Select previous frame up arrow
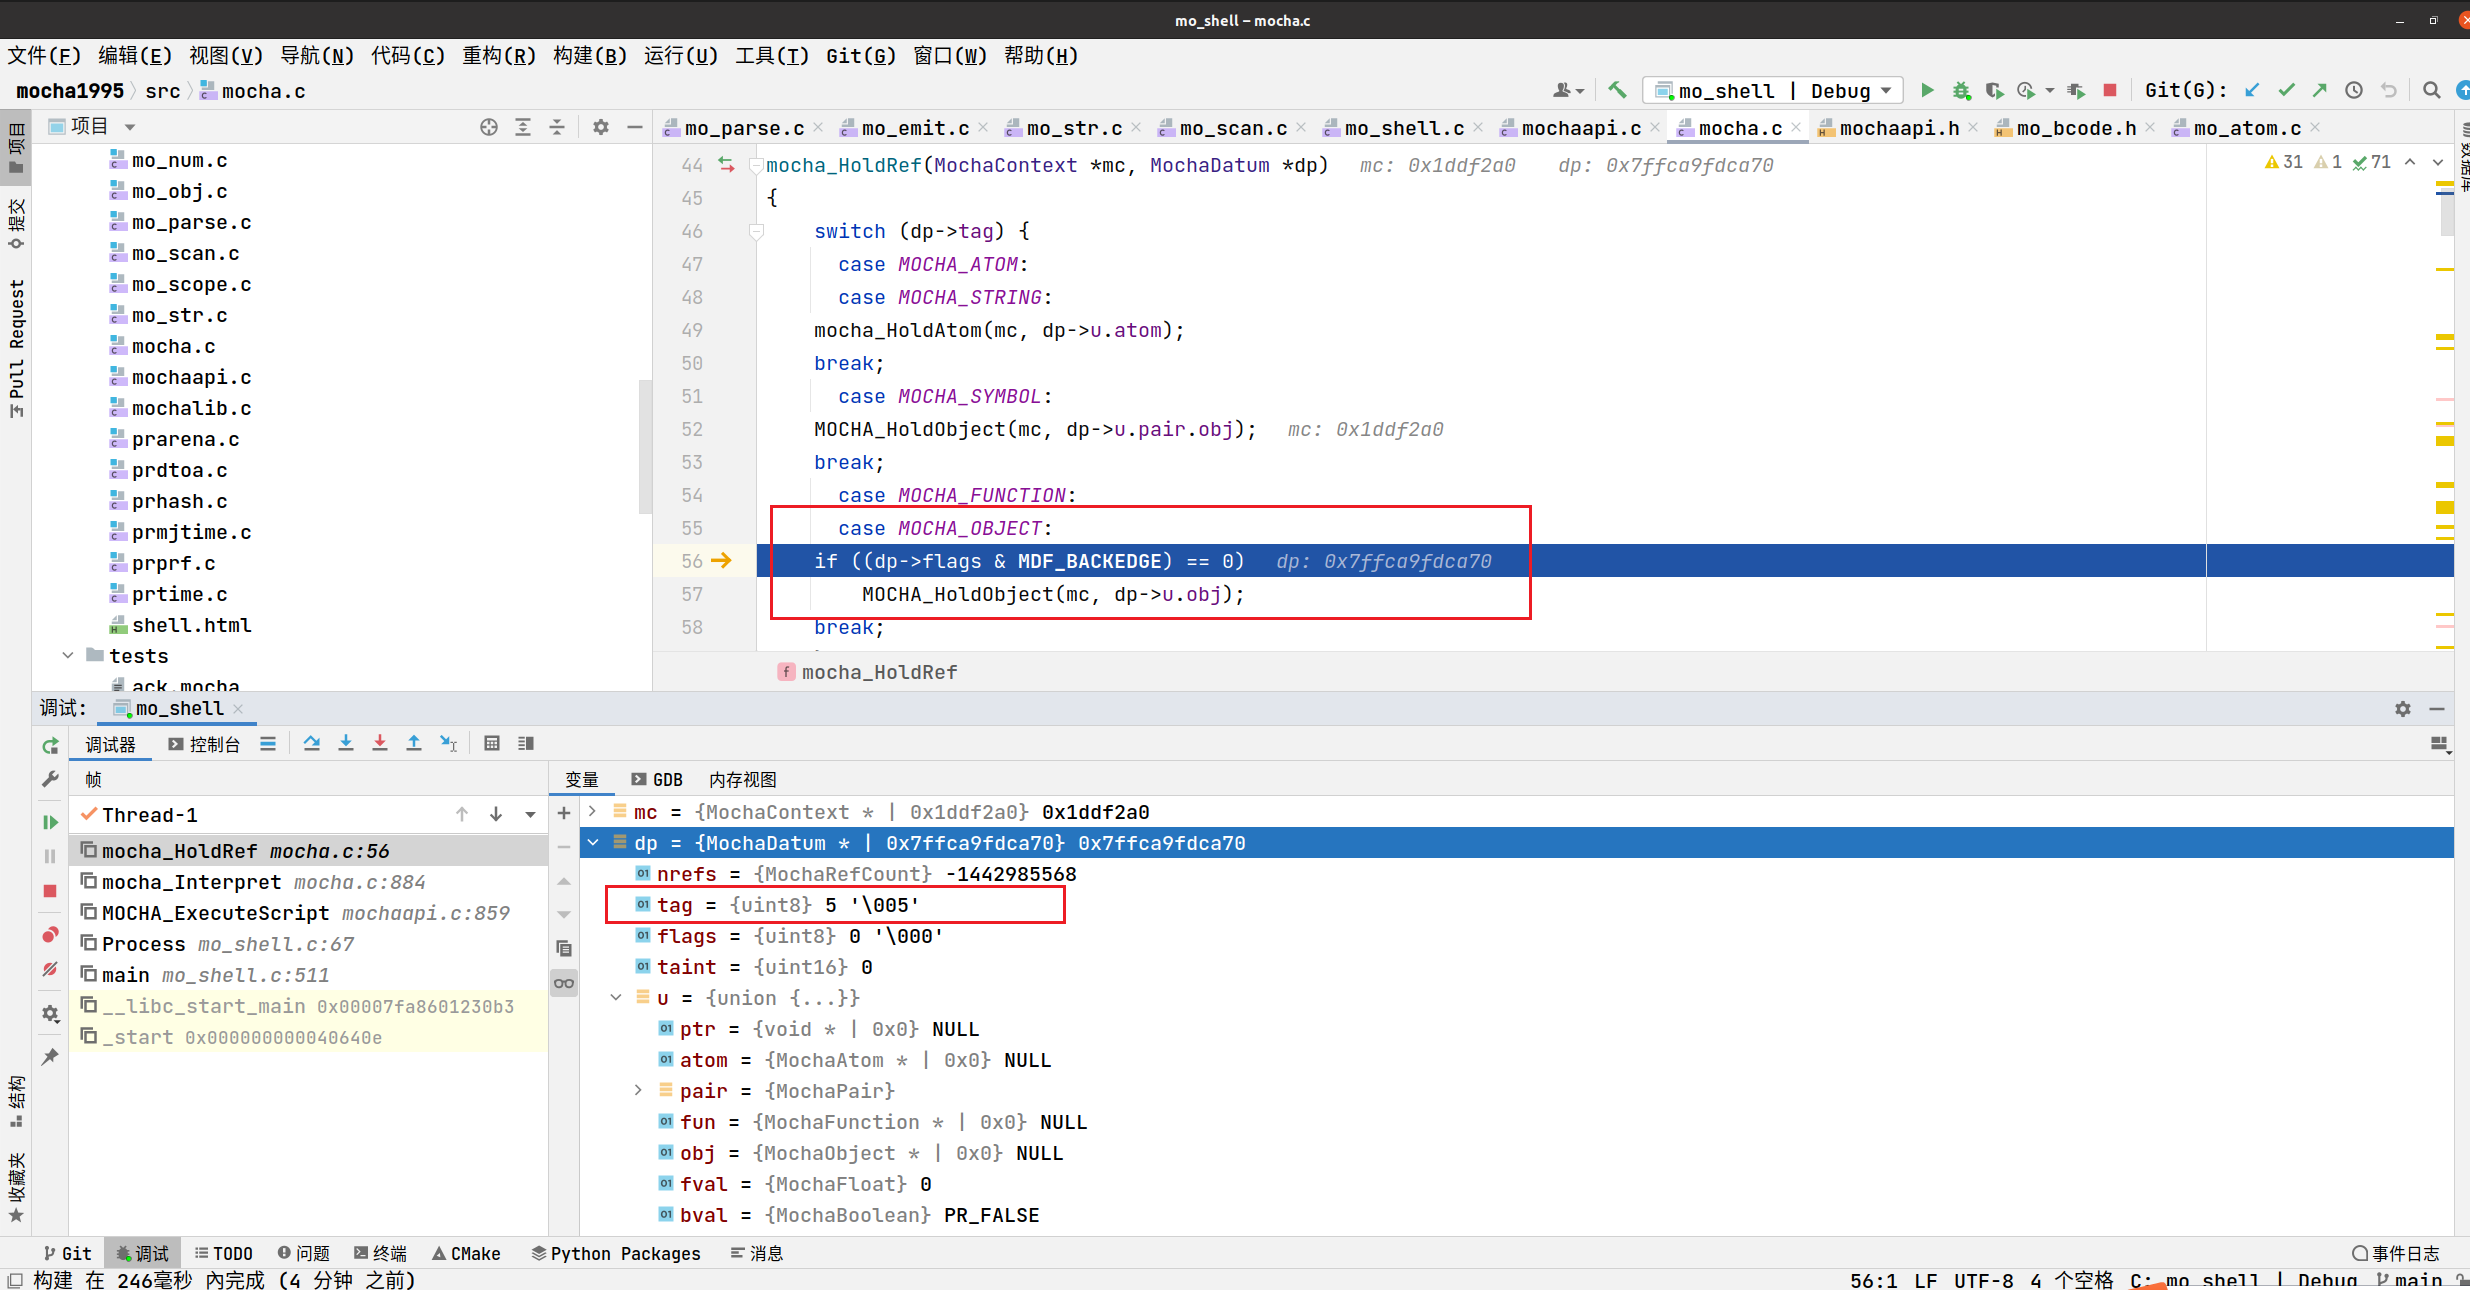Screen dimensions: 2470x1290 (x=462, y=815)
